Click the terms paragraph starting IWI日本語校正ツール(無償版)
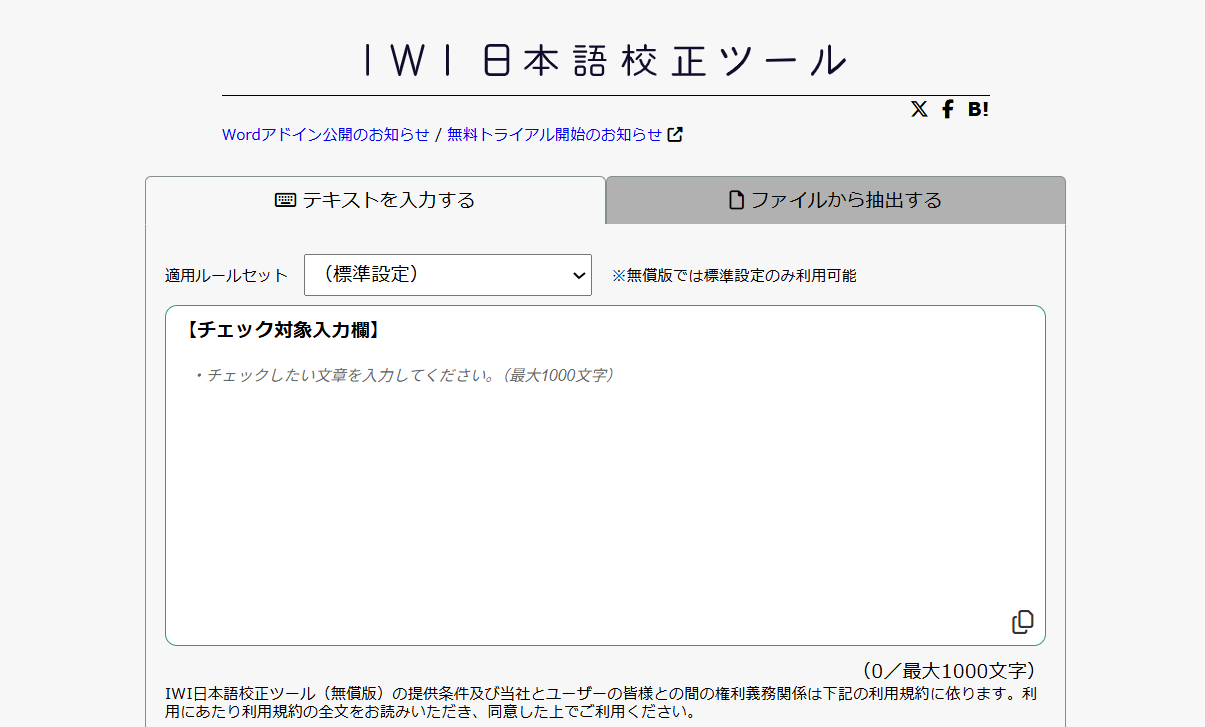The image size is (1205, 727). pos(600,703)
